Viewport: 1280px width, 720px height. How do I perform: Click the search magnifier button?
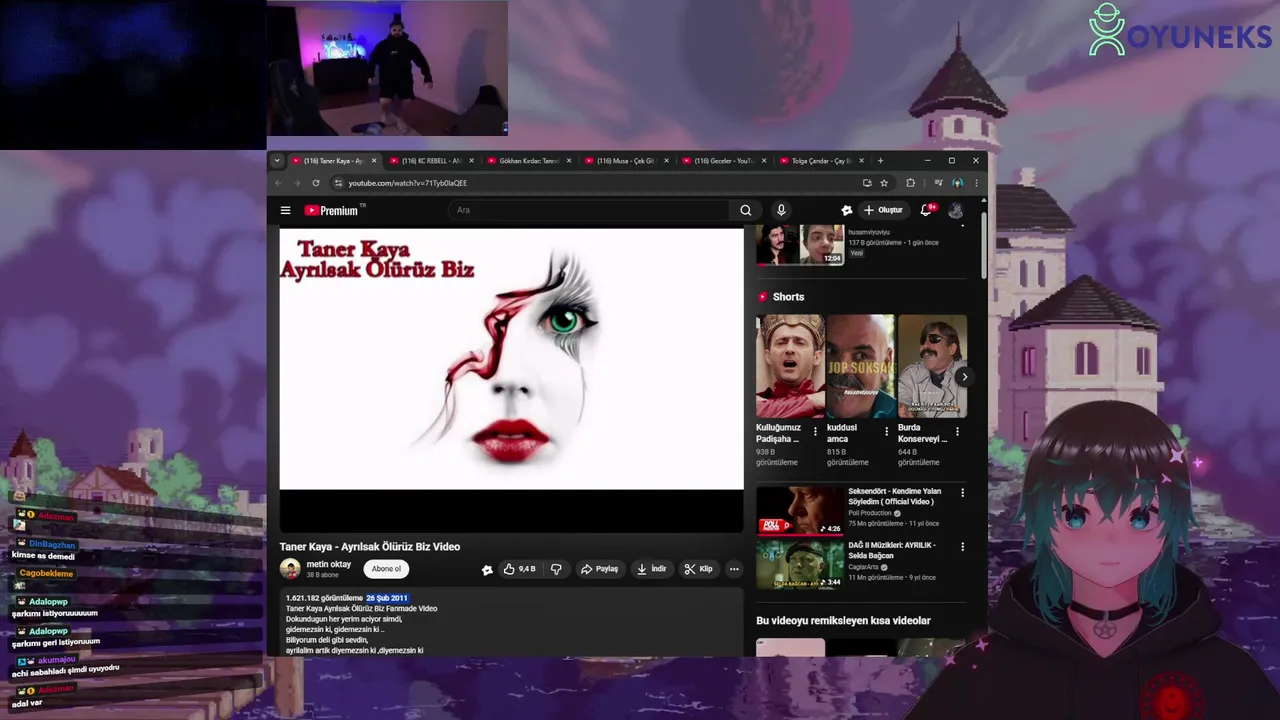745,210
